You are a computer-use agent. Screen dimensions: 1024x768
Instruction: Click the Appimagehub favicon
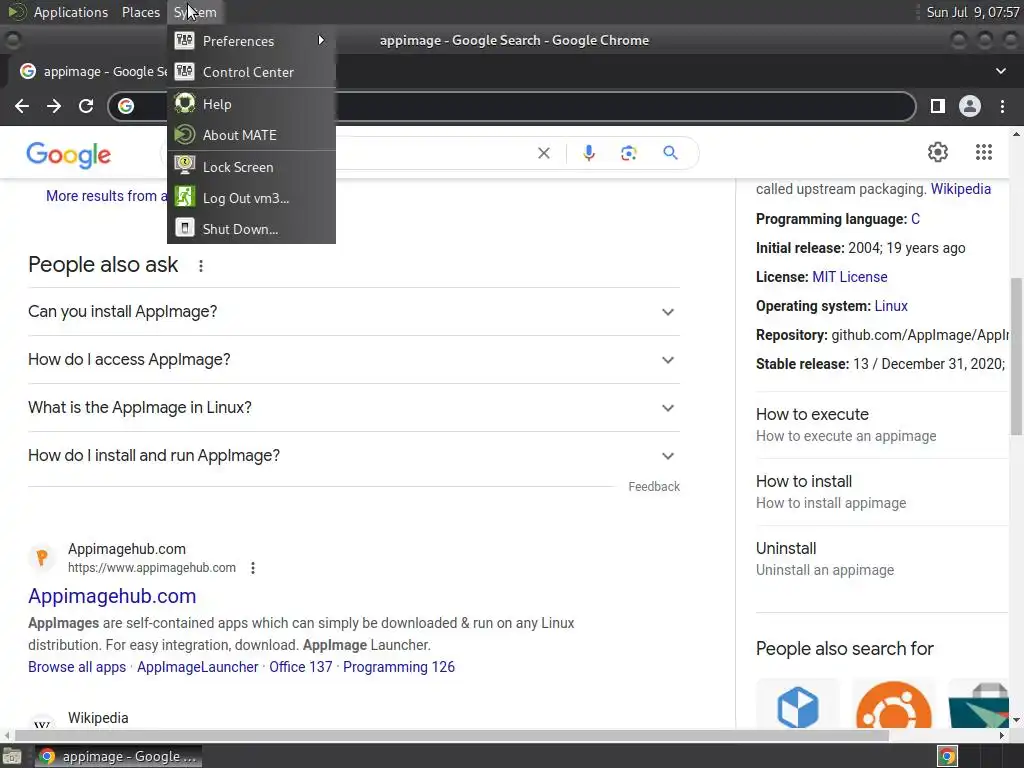[x=42, y=558]
